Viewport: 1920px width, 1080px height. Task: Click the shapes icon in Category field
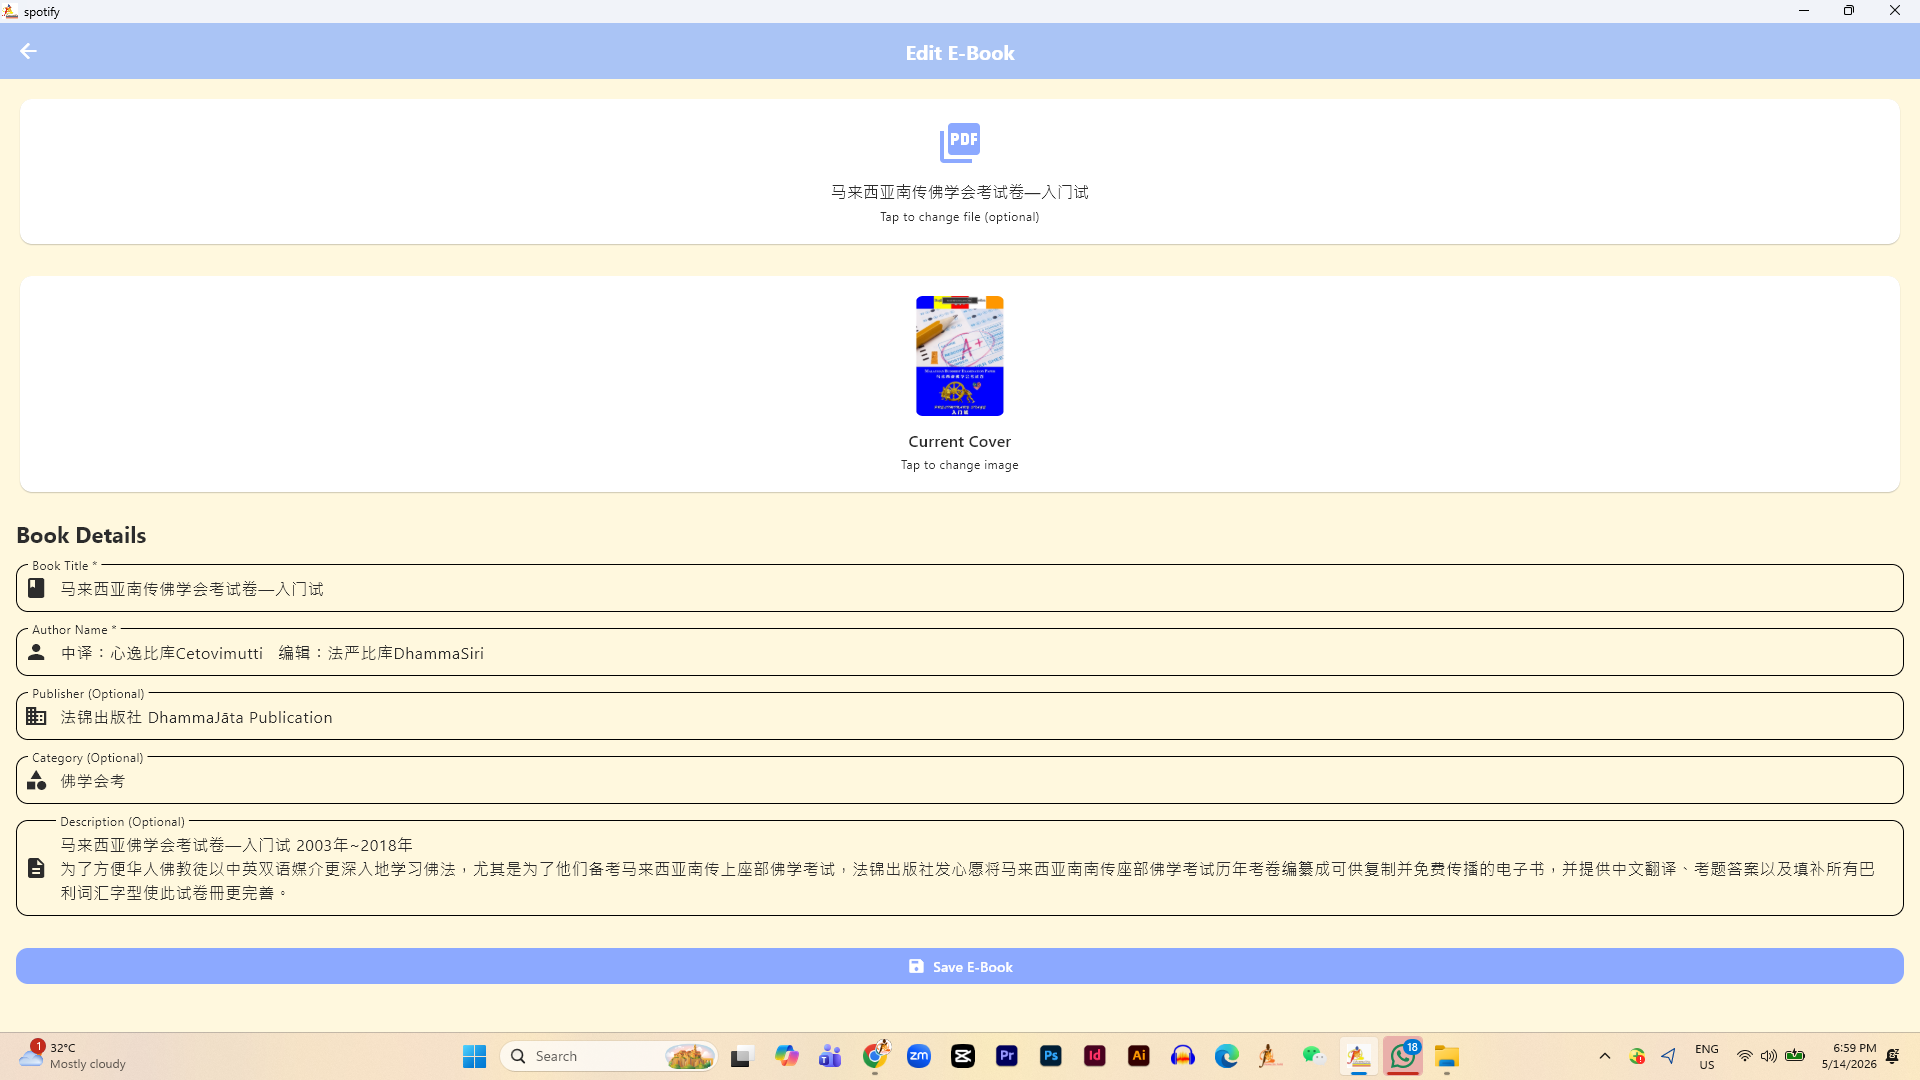[36, 780]
